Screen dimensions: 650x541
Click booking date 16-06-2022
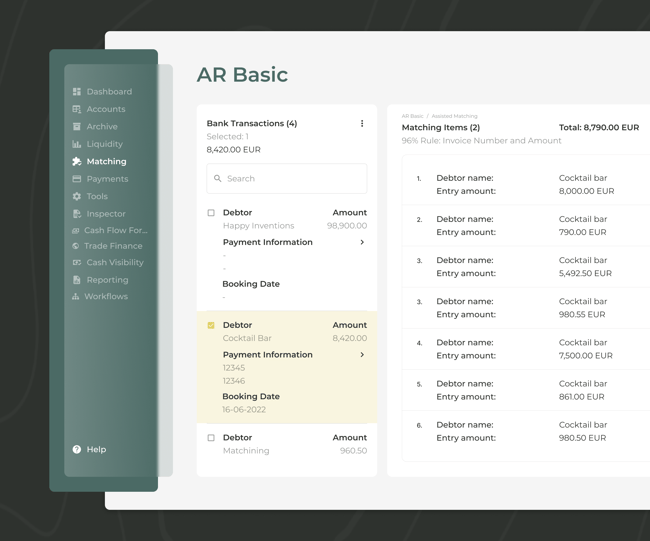pos(244,410)
